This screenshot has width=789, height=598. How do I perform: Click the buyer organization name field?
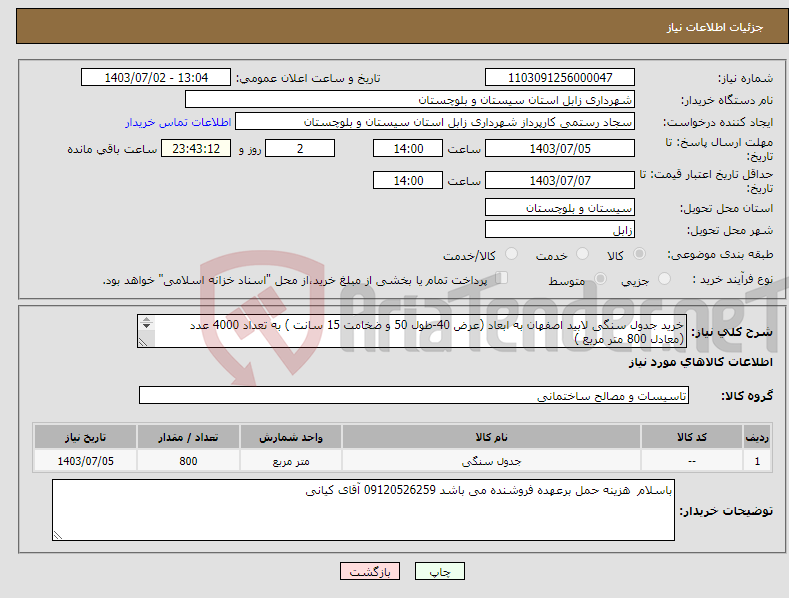(410, 100)
